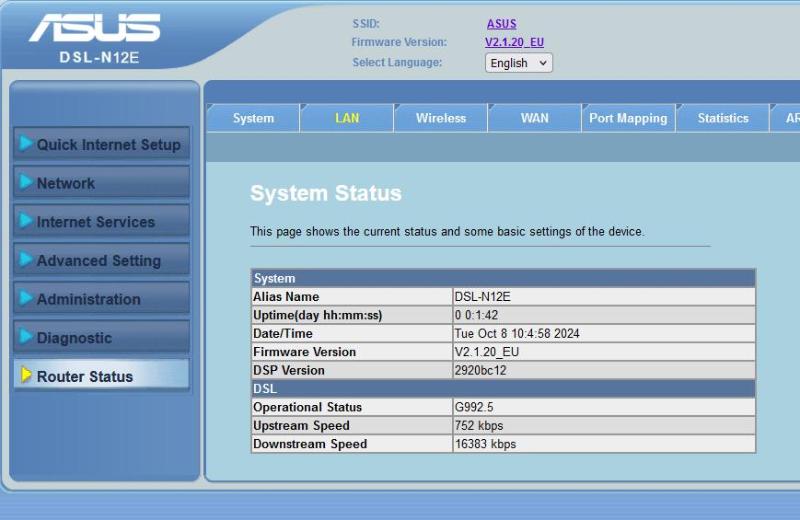Click arrow icon beside Quick Internet Setup

26,144
